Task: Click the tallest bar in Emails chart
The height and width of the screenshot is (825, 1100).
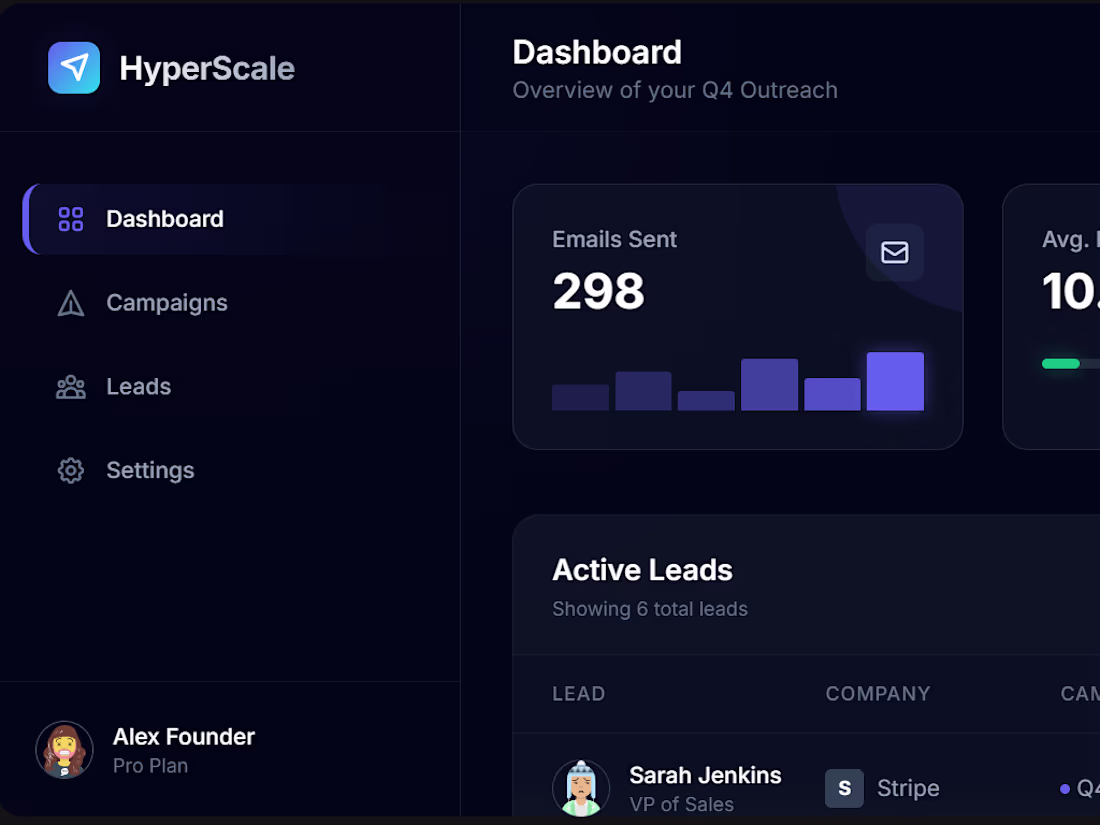Action: (895, 381)
